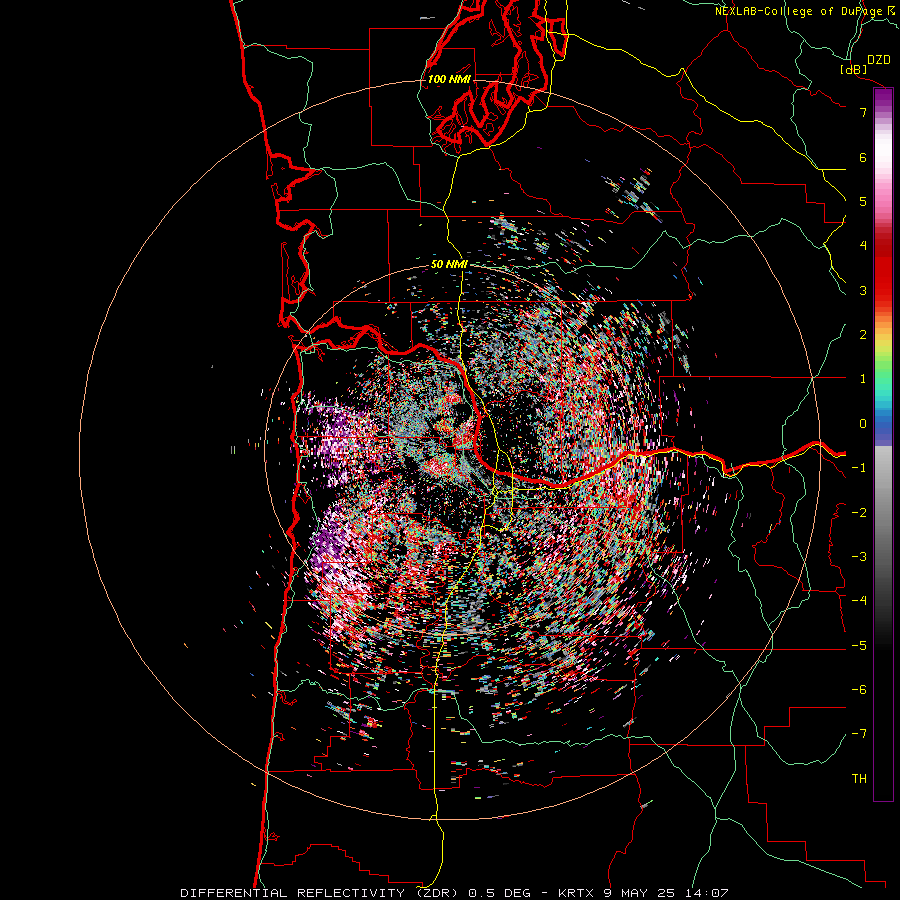Click legend value -7 on the scale
The image size is (900, 900).
[859, 734]
